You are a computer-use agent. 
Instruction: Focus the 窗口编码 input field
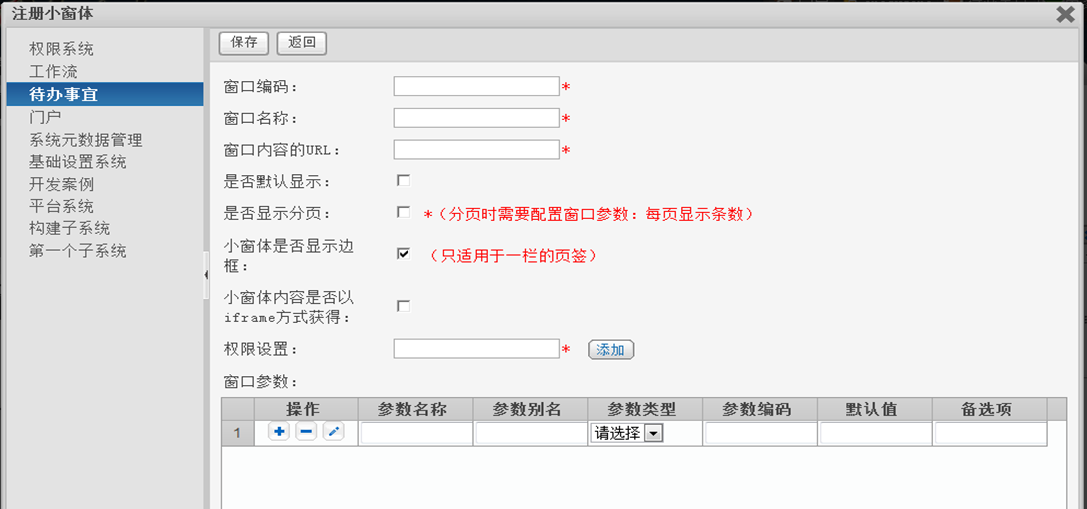(476, 86)
